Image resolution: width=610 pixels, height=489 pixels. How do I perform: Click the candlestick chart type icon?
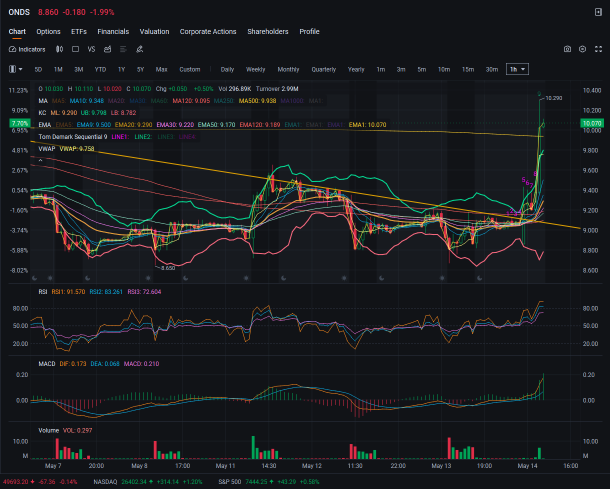[x=59, y=49]
